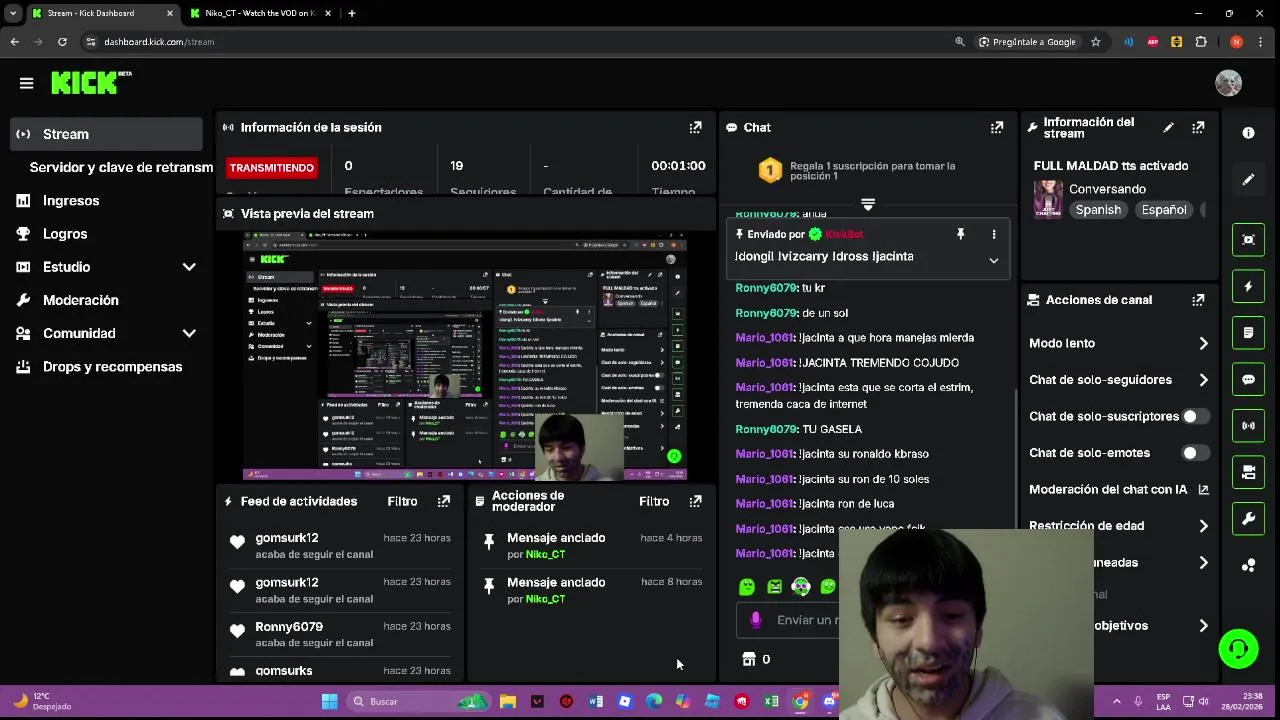Image resolution: width=1280 pixels, height=720 pixels.
Task: Click the three-dots cluster icon in sidebar
Action: 1248,566
